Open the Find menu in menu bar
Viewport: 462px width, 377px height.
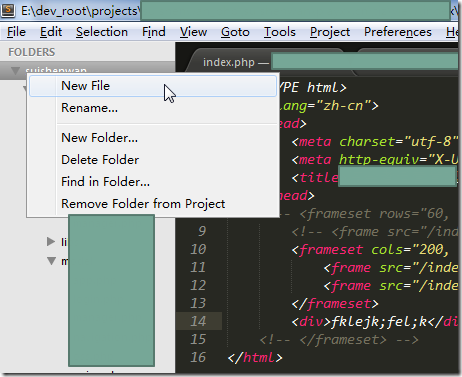pos(154,32)
